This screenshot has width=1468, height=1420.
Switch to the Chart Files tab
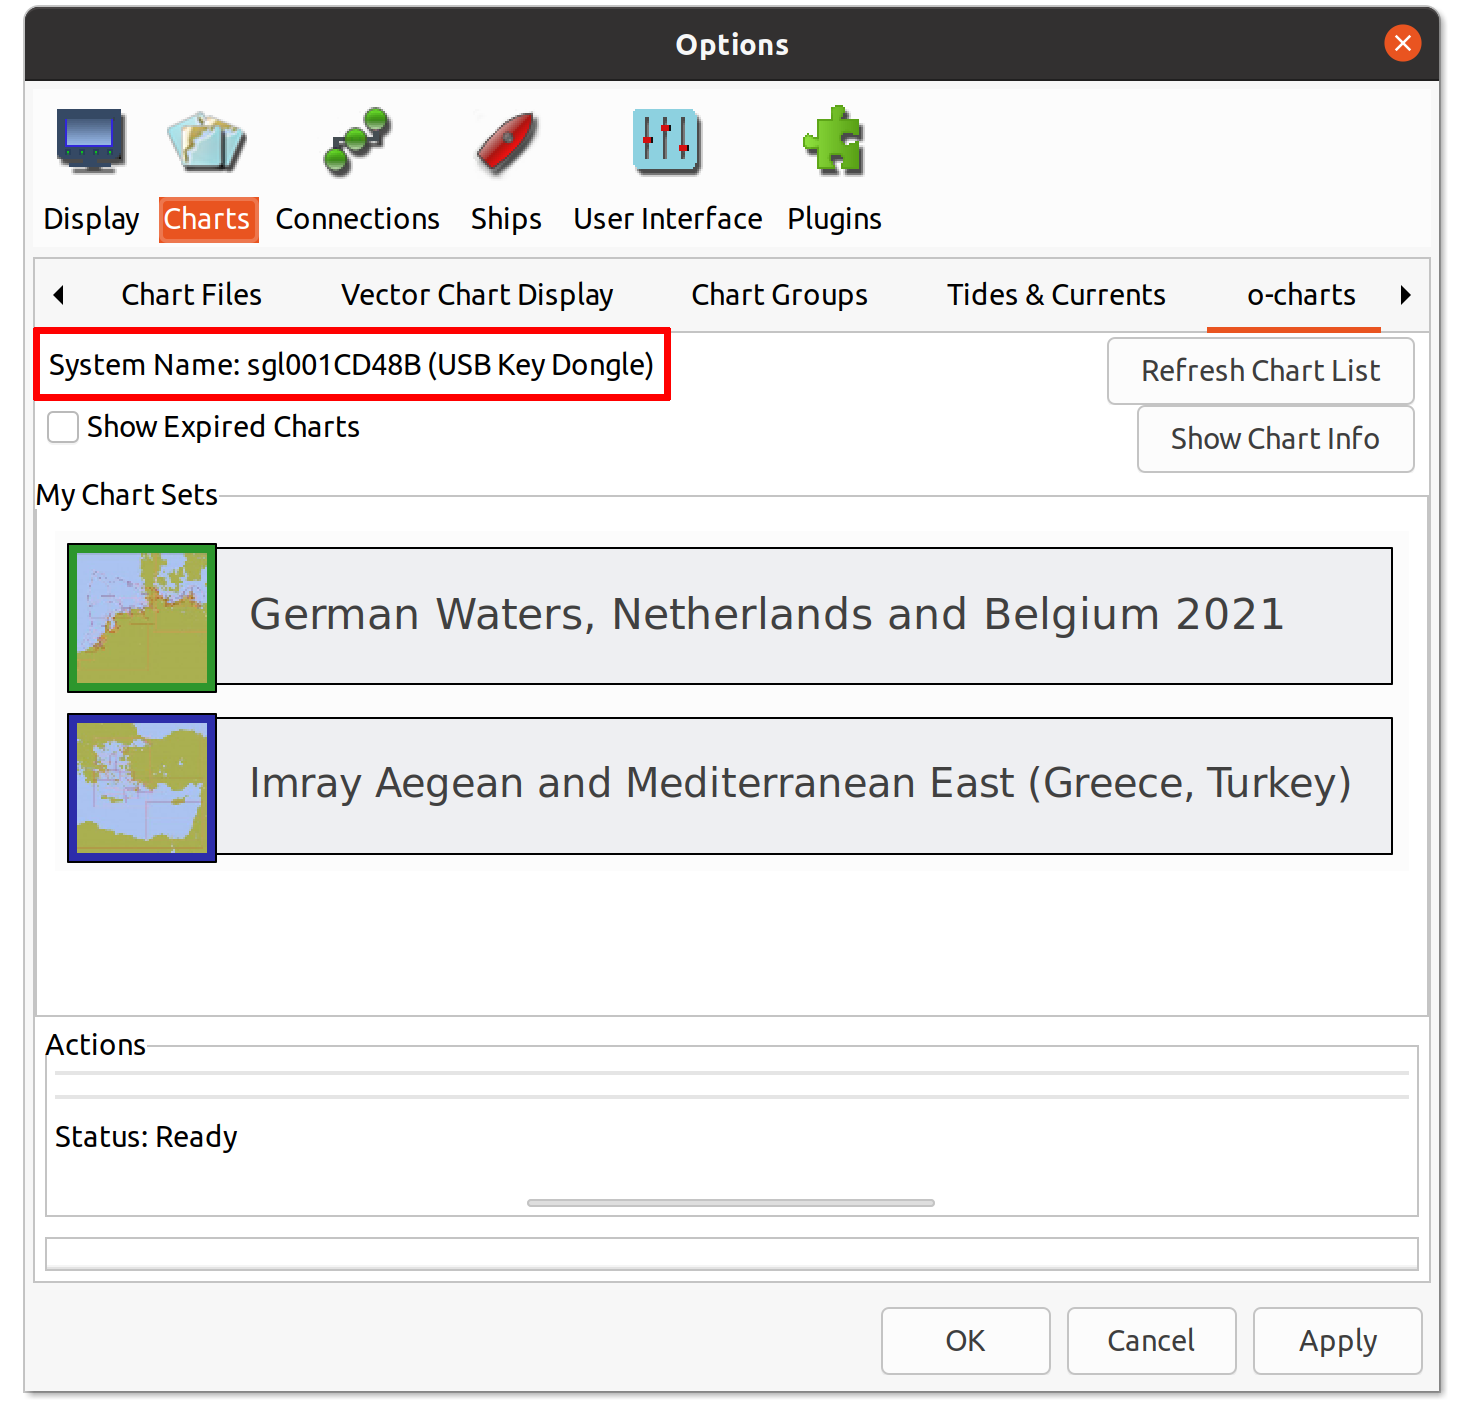click(x=191, y=295)
